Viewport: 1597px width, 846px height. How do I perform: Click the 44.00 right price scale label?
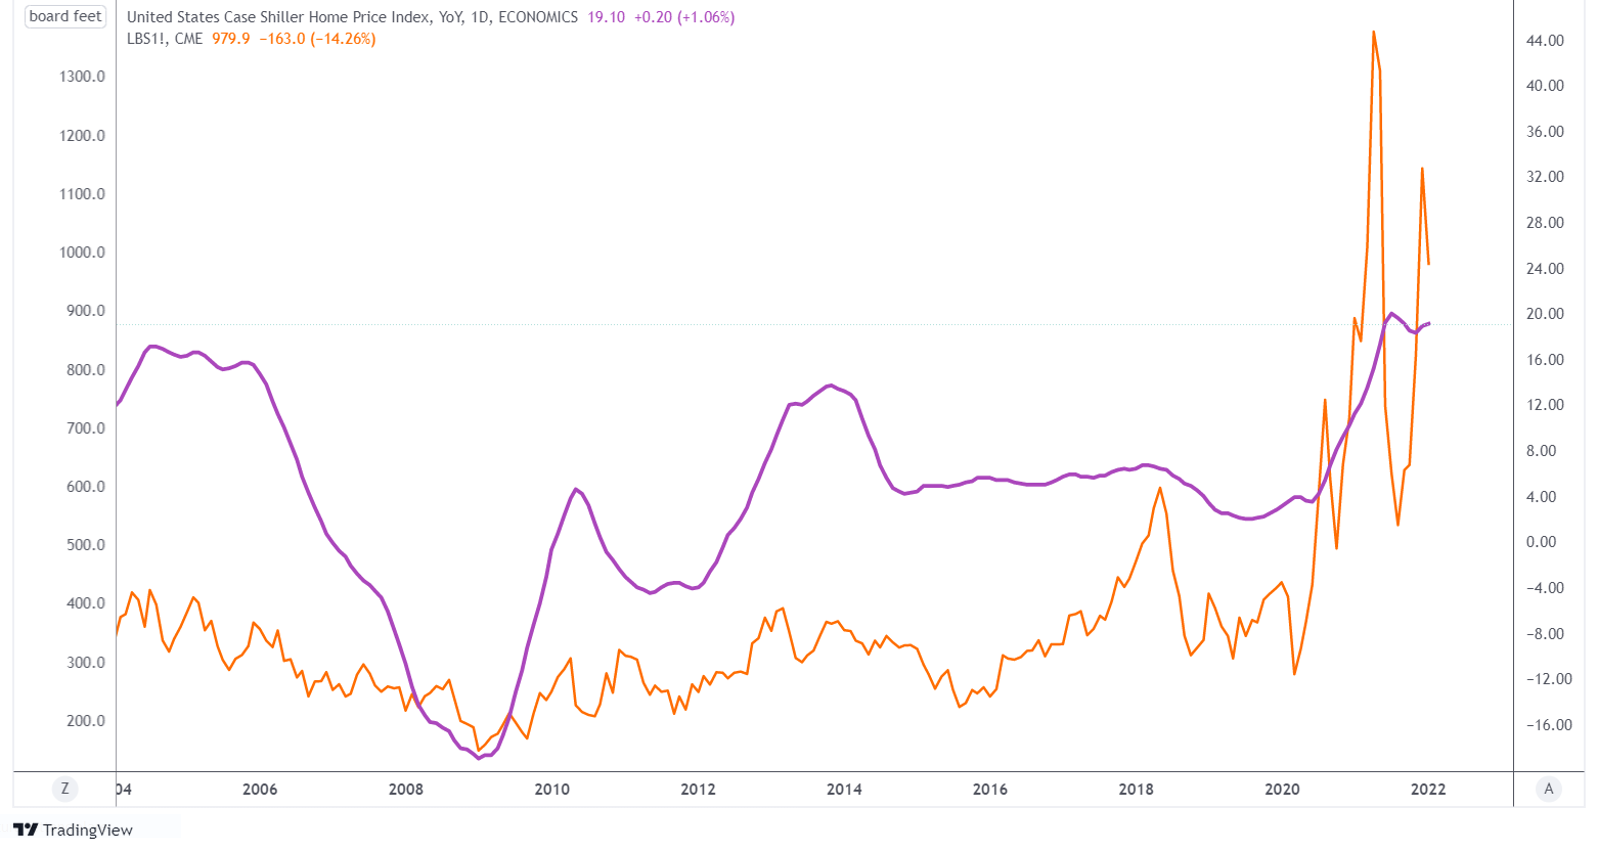(1545, 41)
